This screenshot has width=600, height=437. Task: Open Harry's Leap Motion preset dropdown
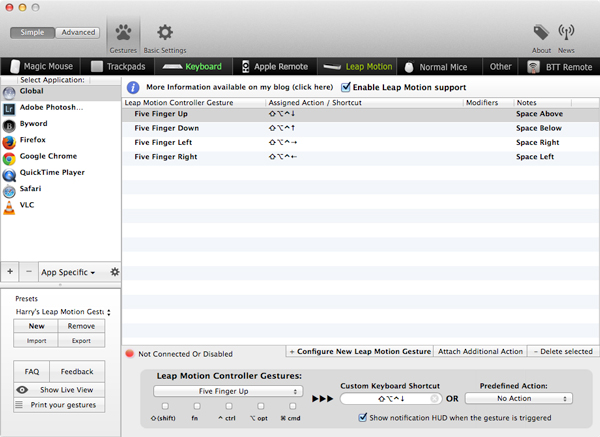[63, 312]
